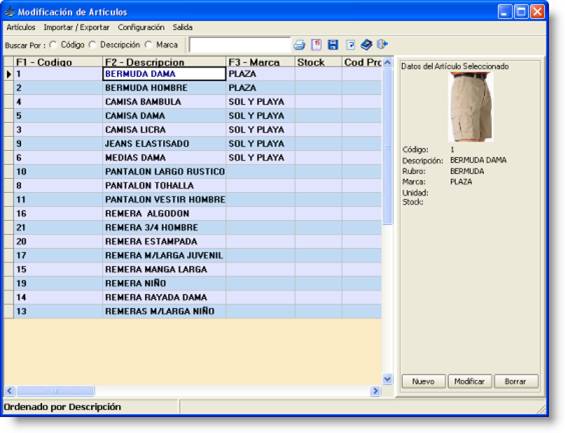Screen dimensions: 565x433
Task: Click the question mark help icon
Action: tap(350, 45)
